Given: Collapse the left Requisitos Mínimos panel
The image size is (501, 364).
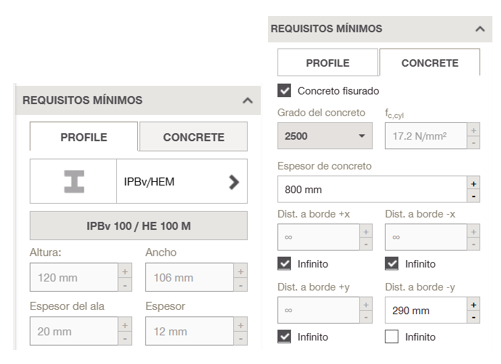Looking at the screenshot, I should coord(248,100).
